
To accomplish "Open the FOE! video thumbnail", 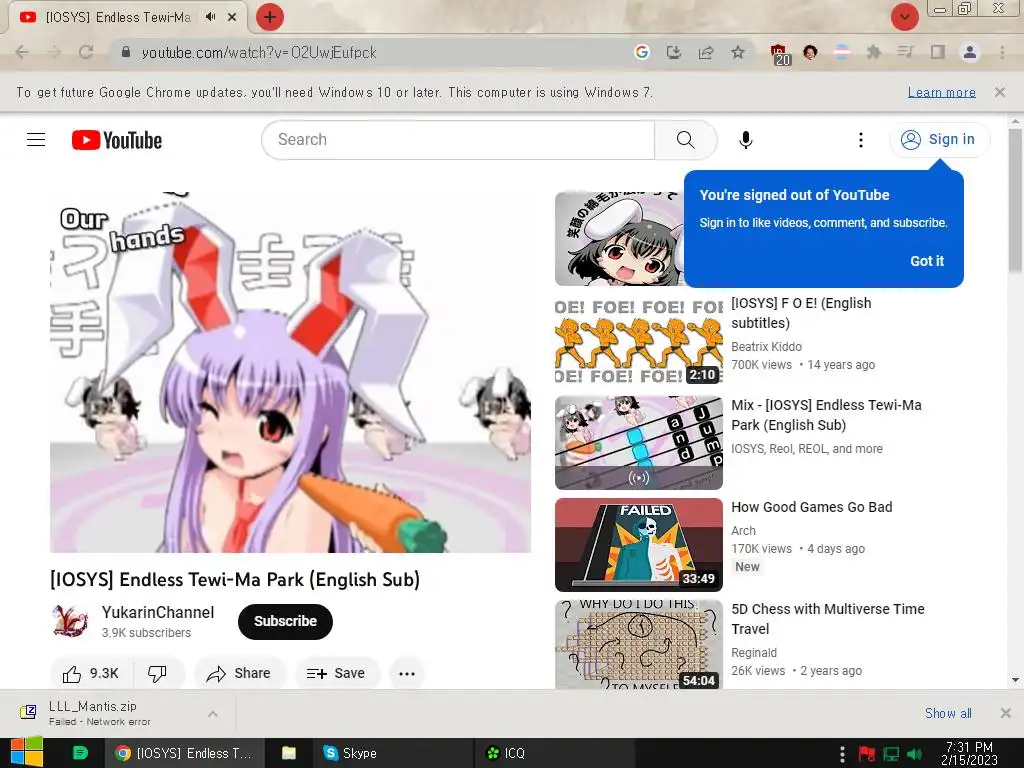I will pos(639,341).
